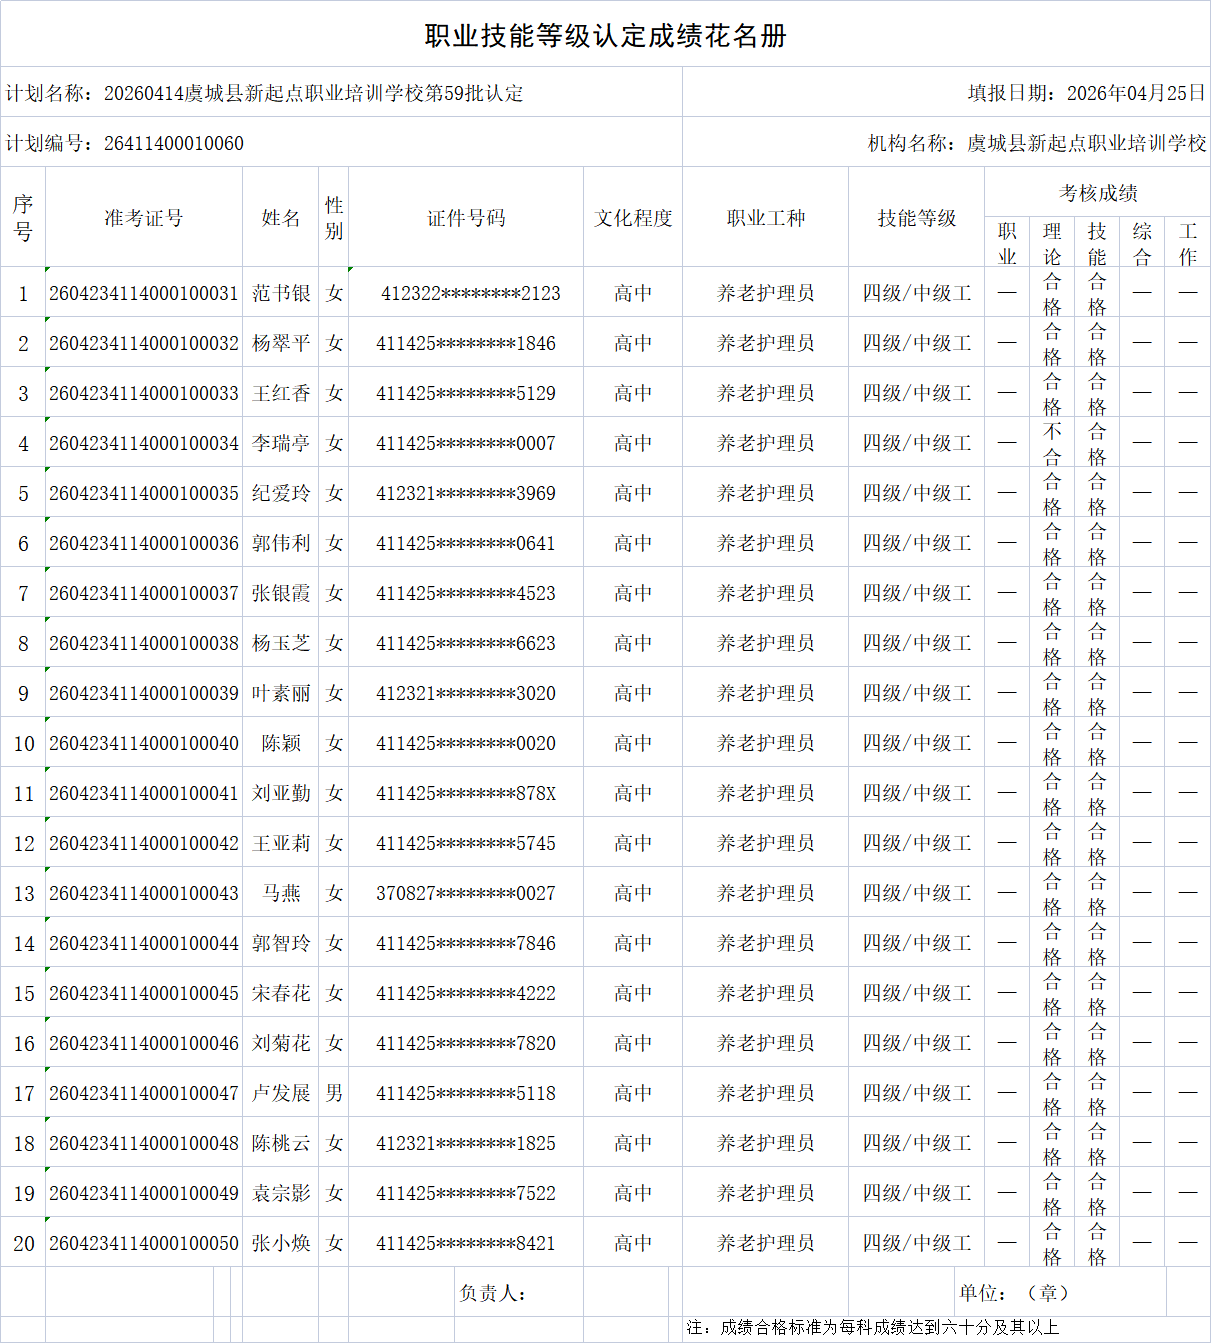Select name cell 杨翠平
Viewport: 1211px width, 1343px height.
[281, 343]
